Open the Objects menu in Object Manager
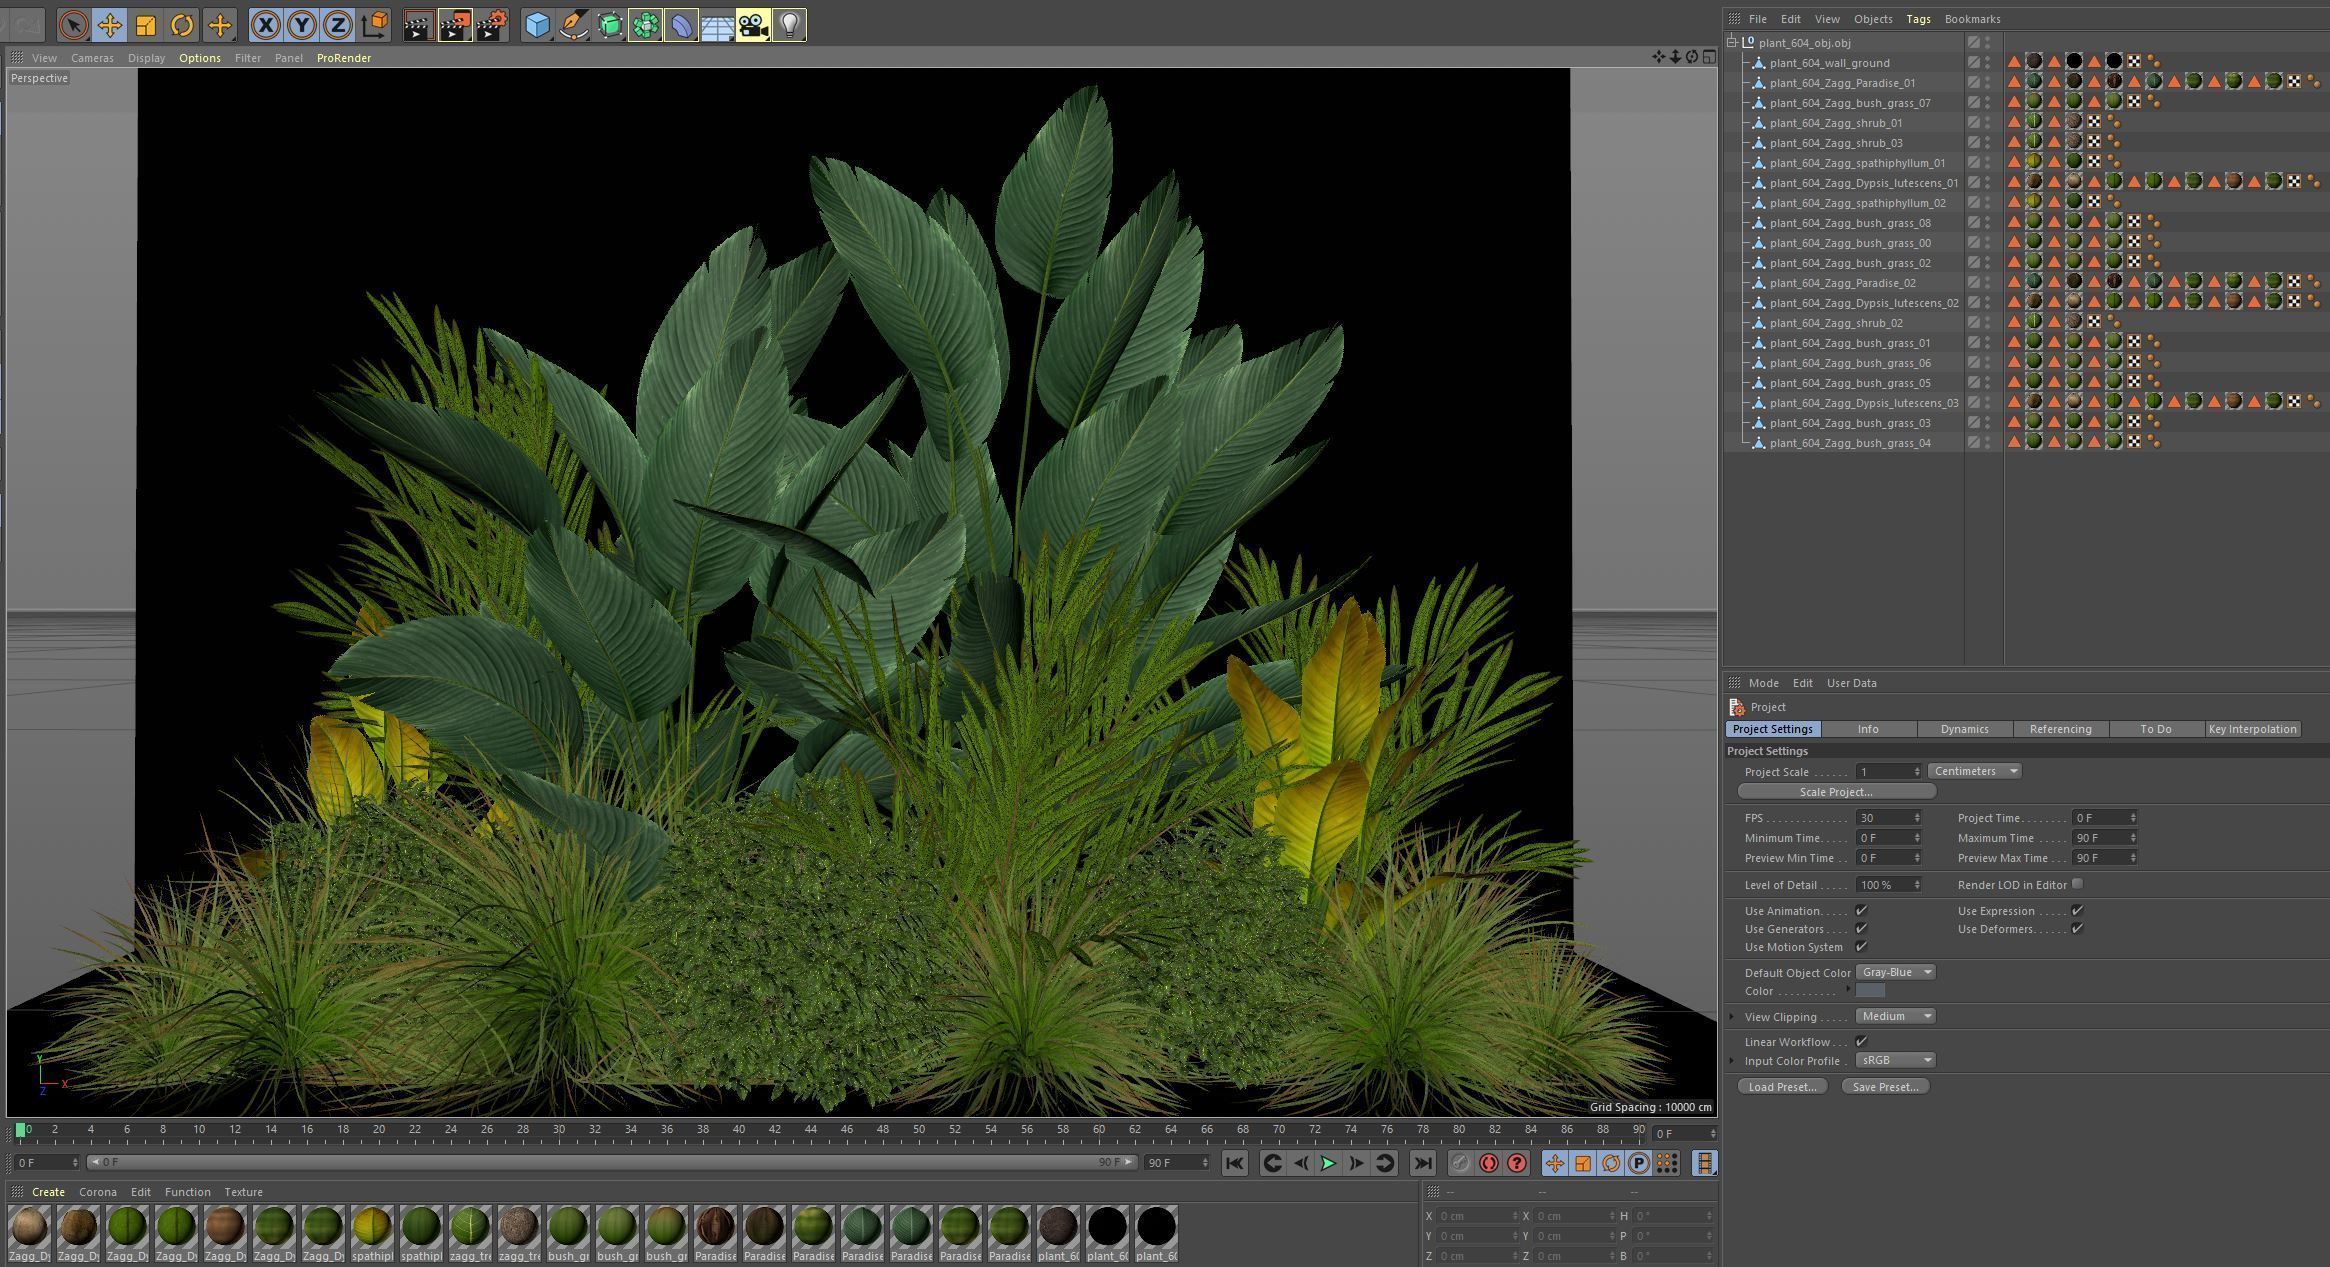 (1873, 19)
